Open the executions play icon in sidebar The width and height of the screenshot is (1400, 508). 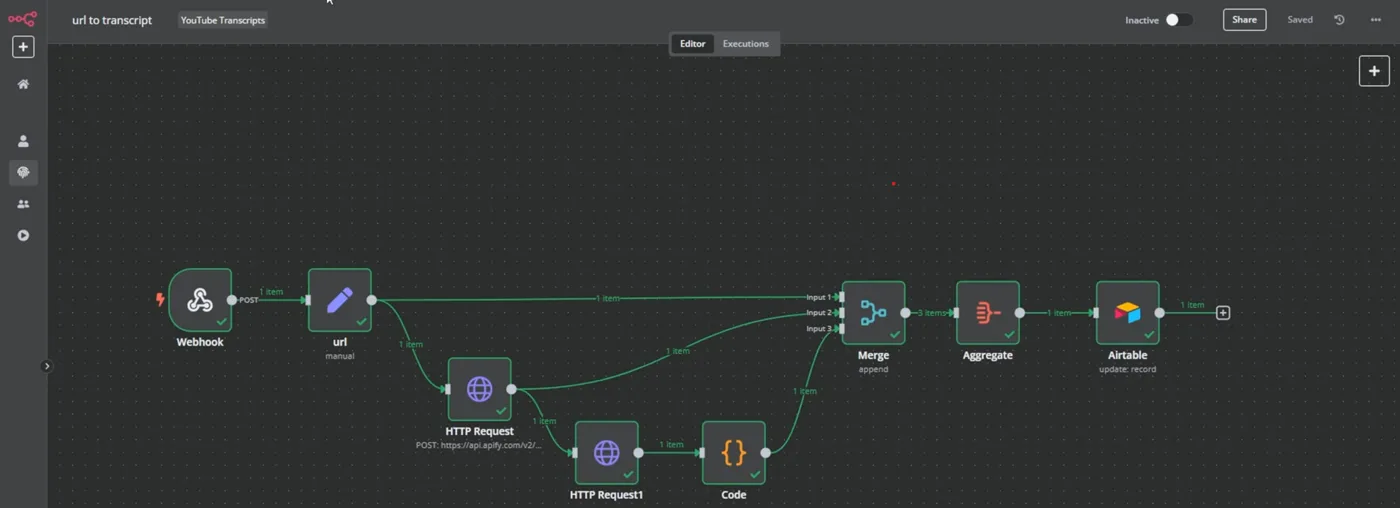tap(23, 235)
